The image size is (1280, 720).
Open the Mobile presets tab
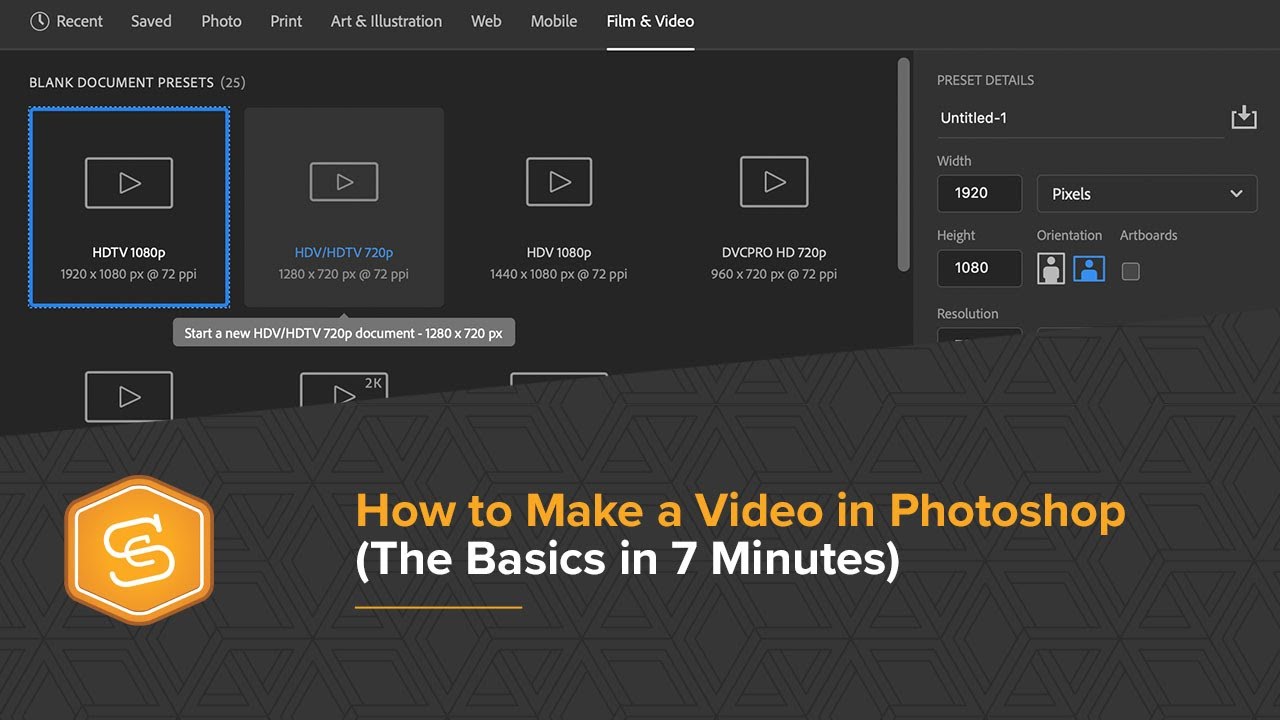[554, 21]
